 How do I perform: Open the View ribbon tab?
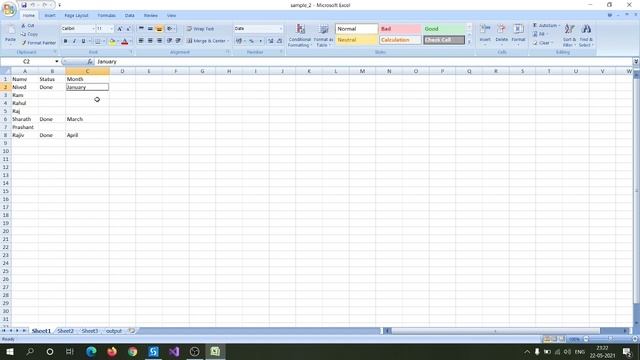coord(171,16)
